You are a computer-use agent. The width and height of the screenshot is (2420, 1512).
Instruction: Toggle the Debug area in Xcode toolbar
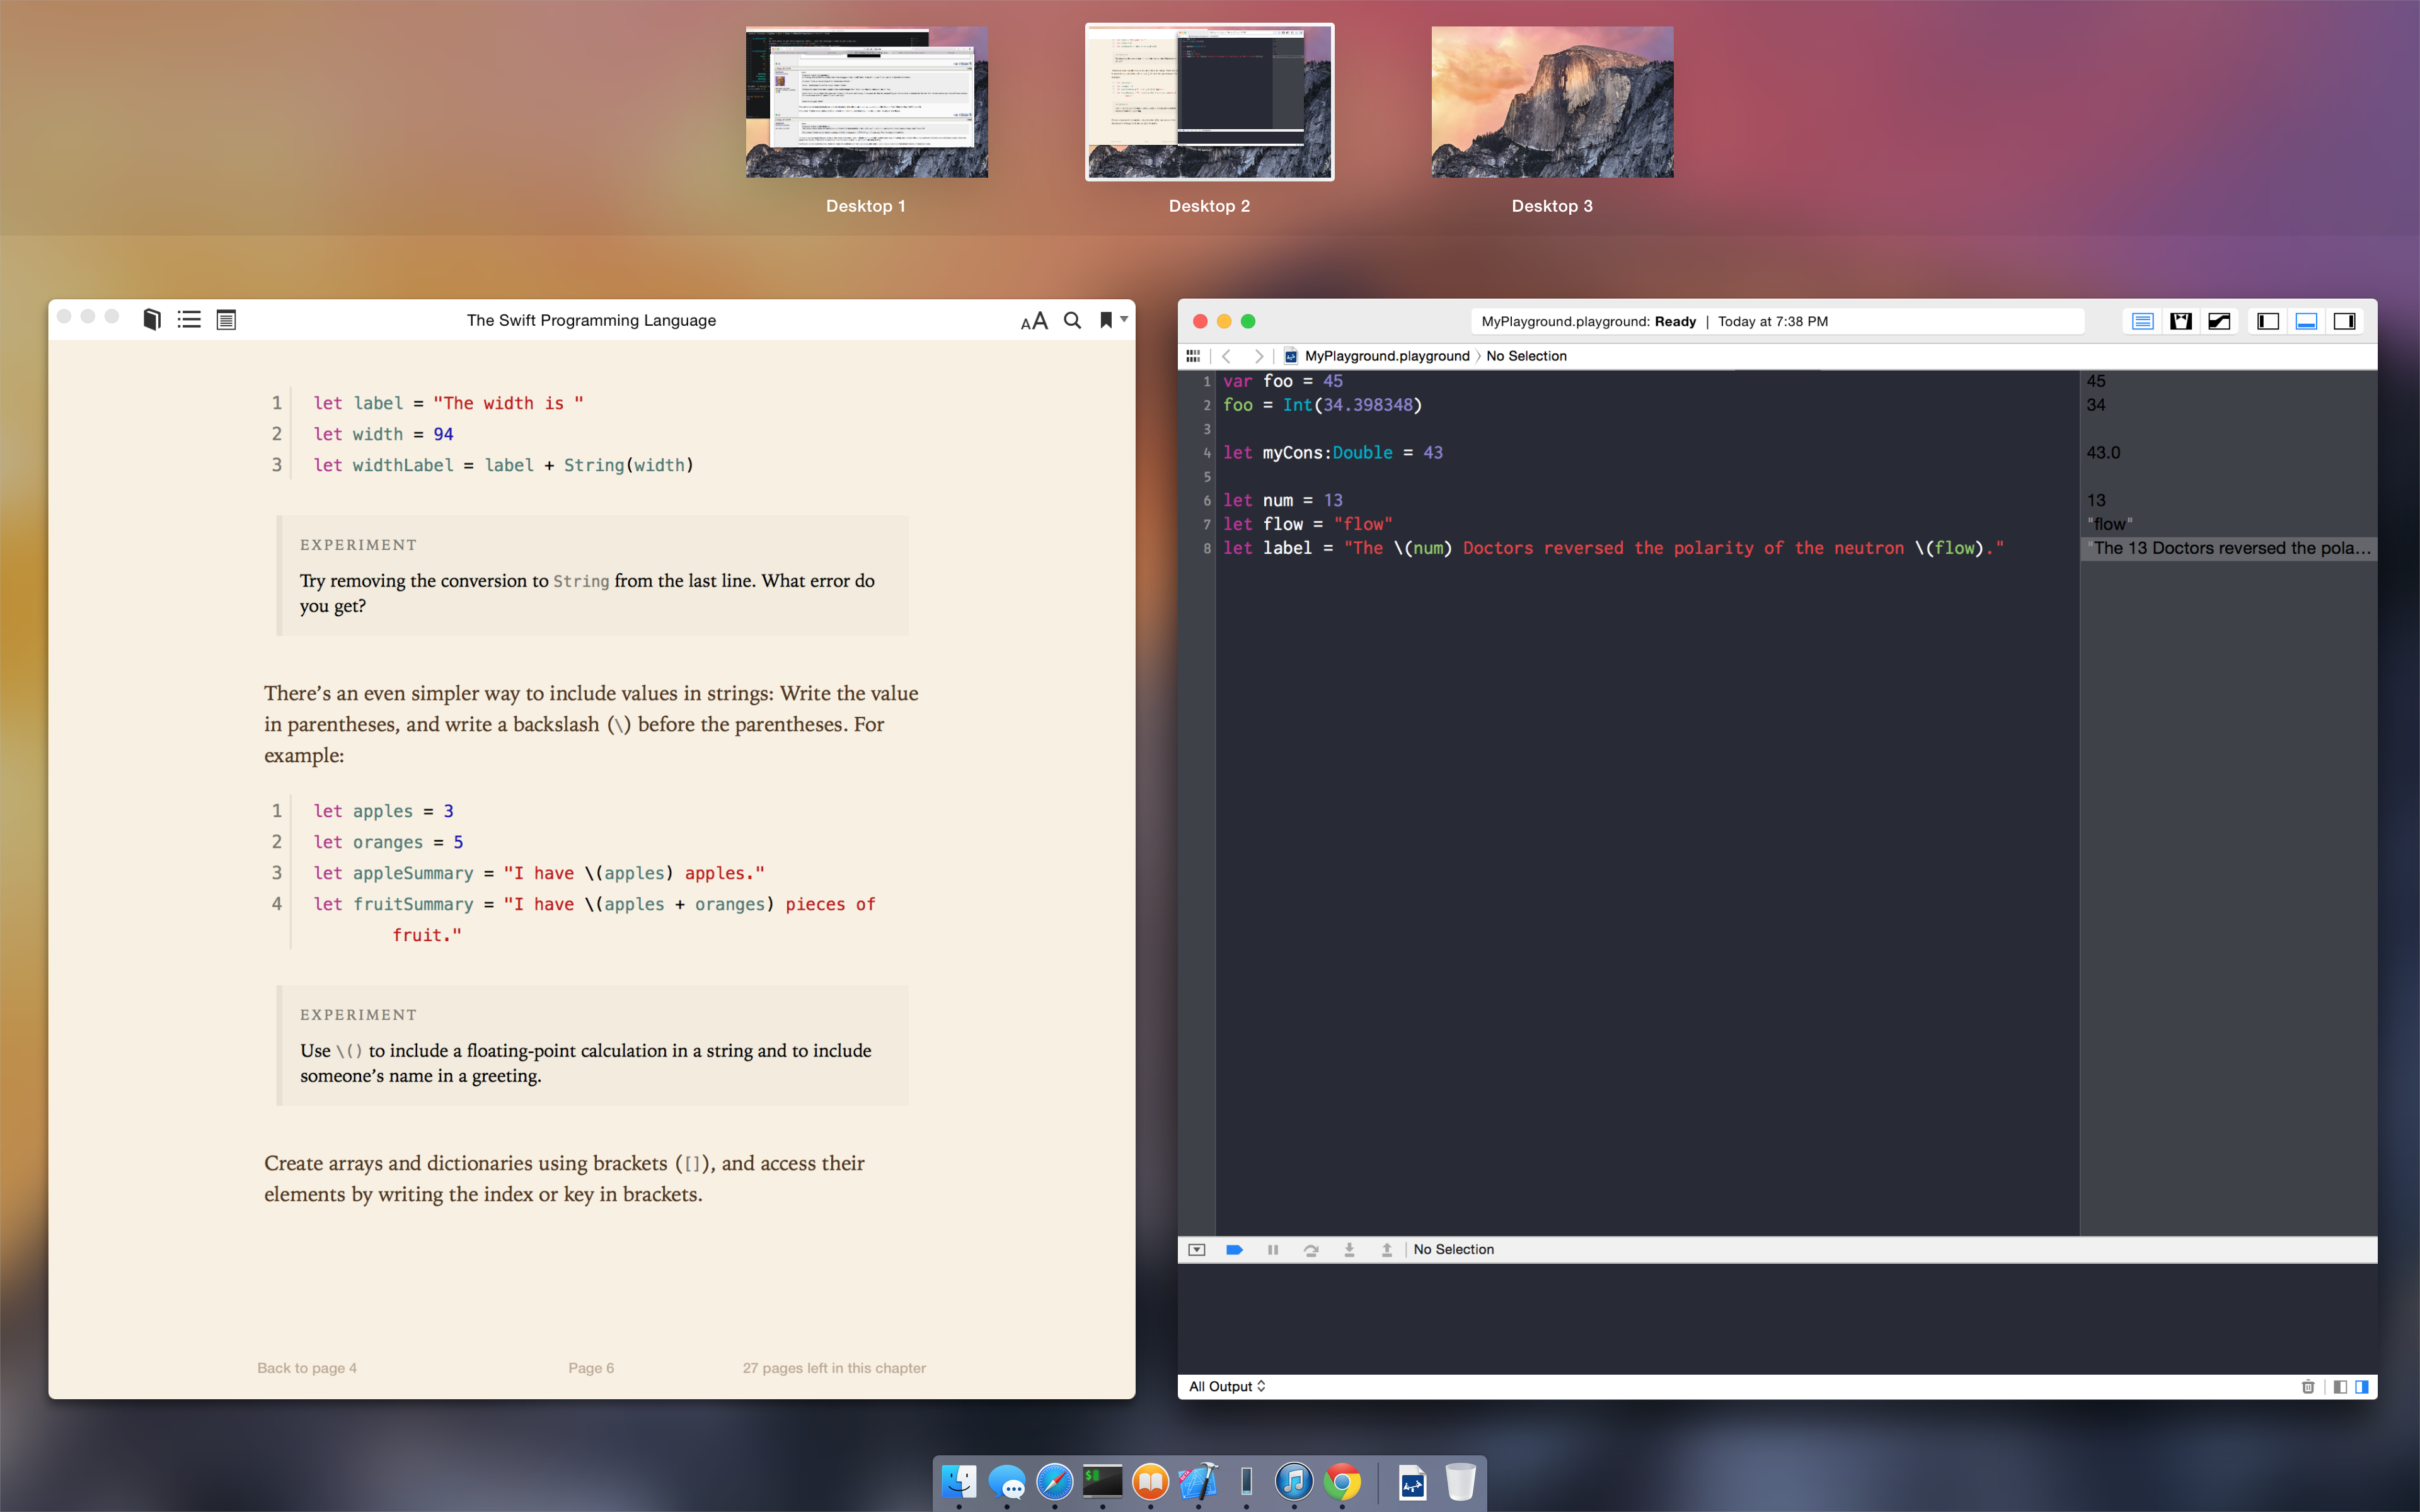click(x=2306, y=321)
